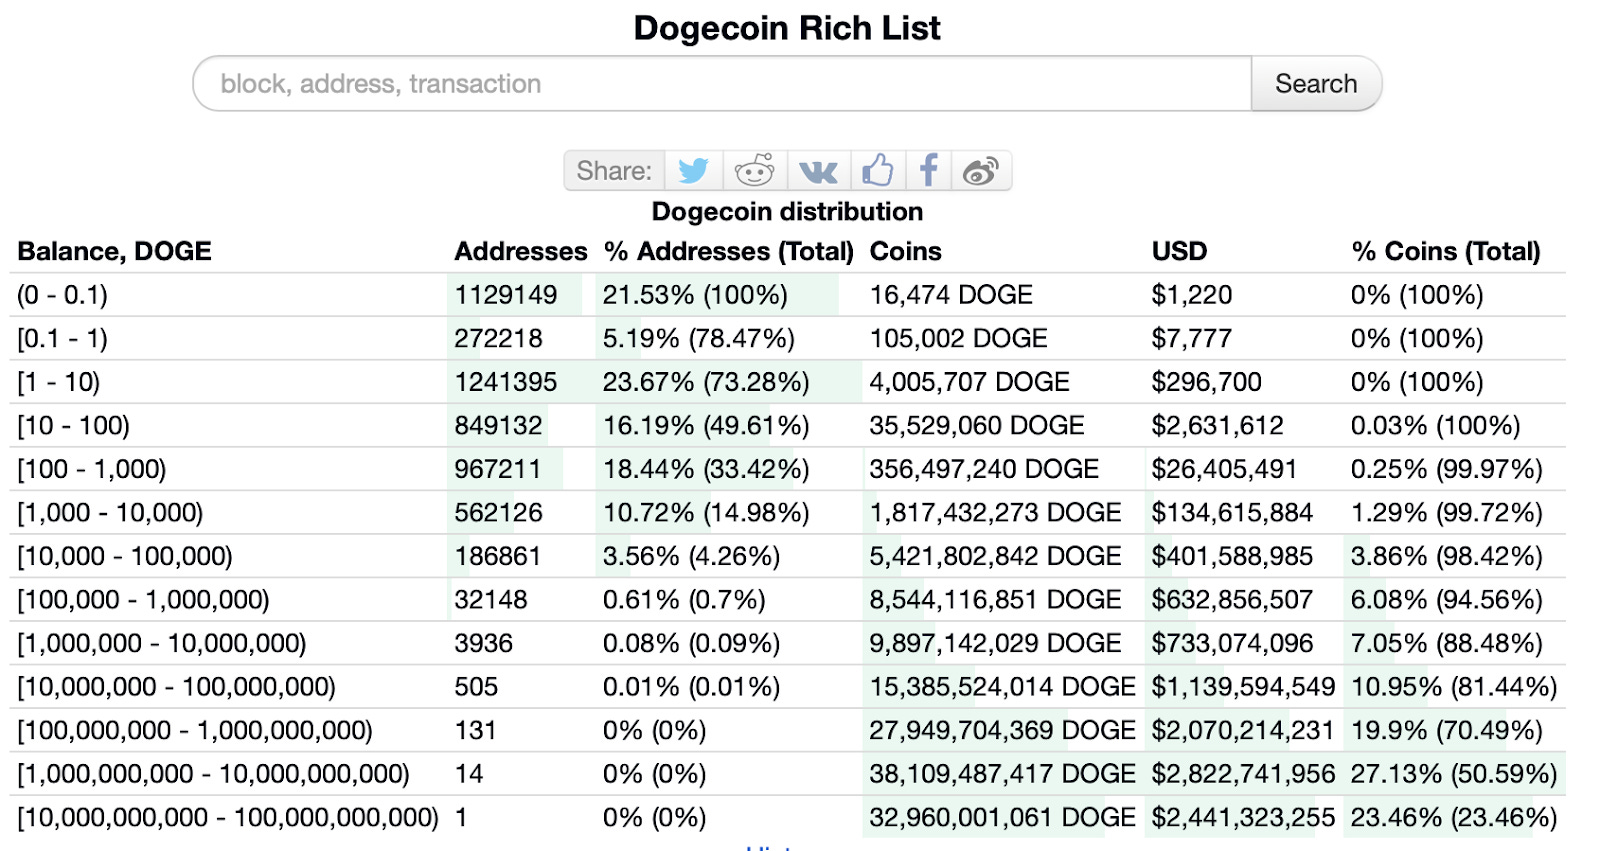The height and width of the screenshot is (851, 1600).
Task: Share page on VK
Action: pos(819,171)
